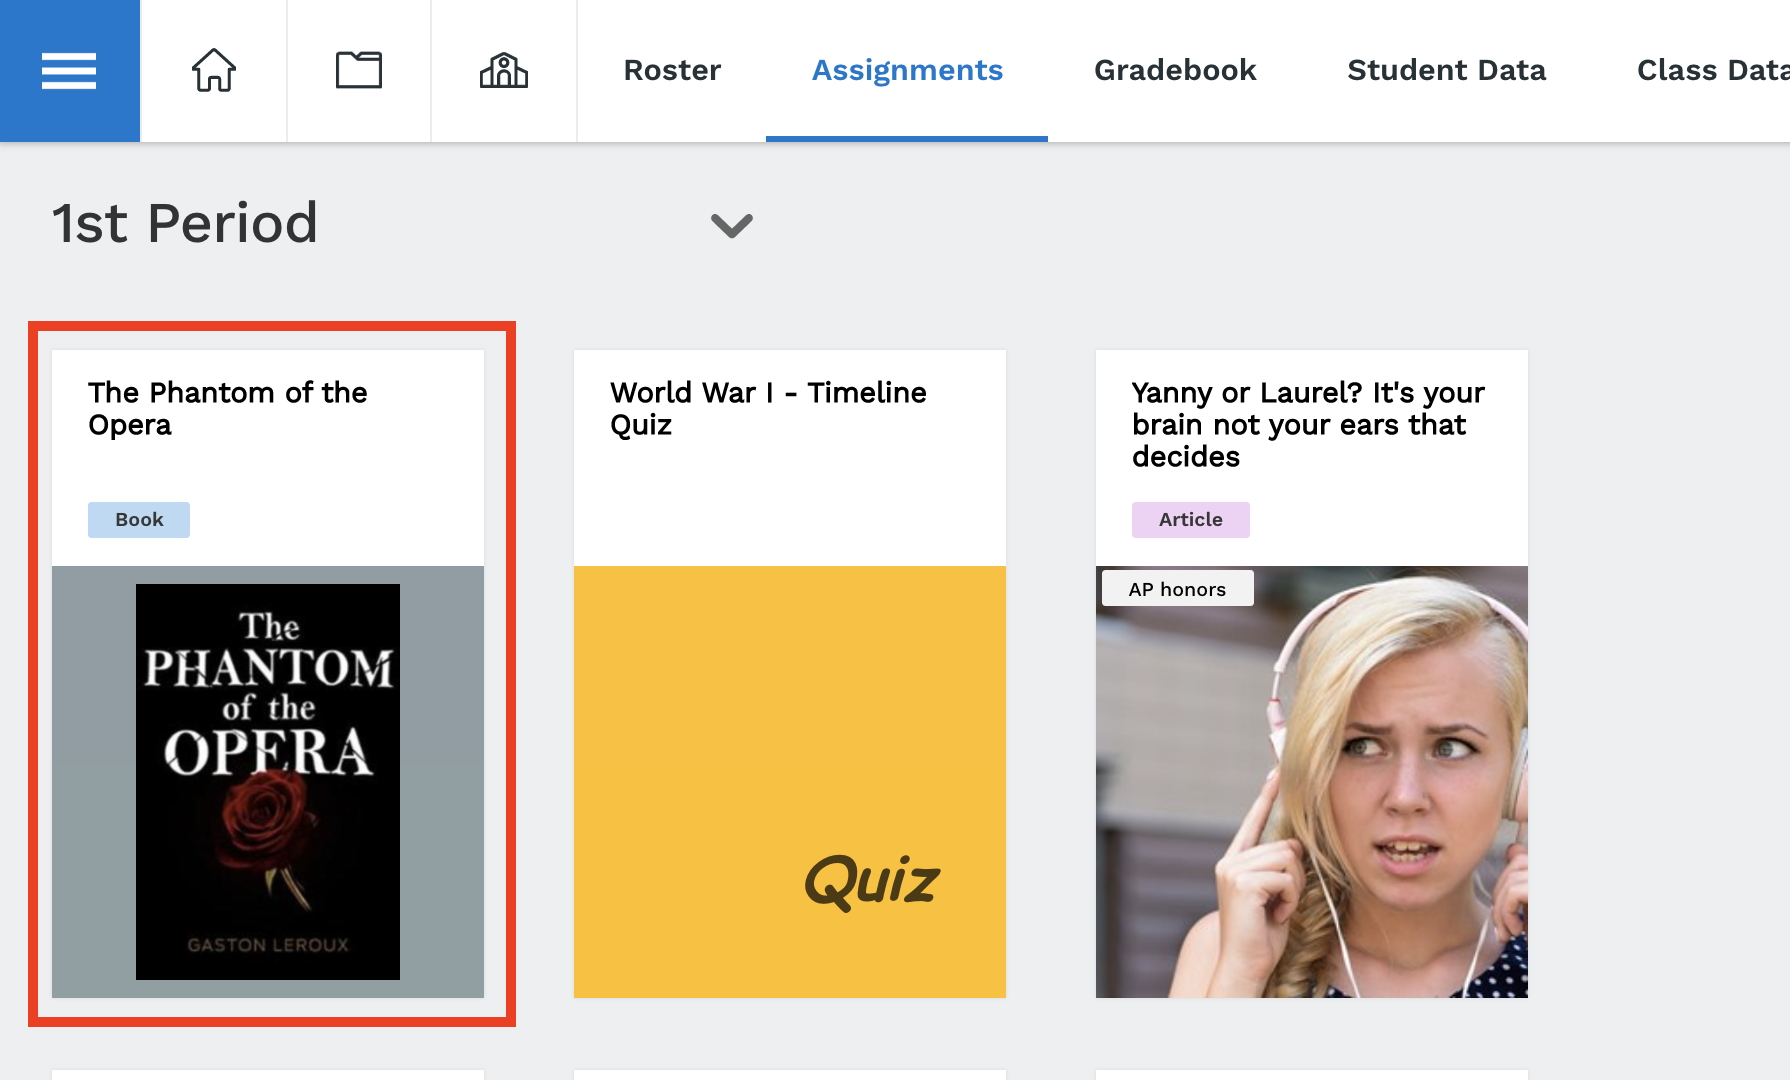Screen dimensions: 1790x1080
Task: Click the Article tag label
Action: coord(1191,520)
